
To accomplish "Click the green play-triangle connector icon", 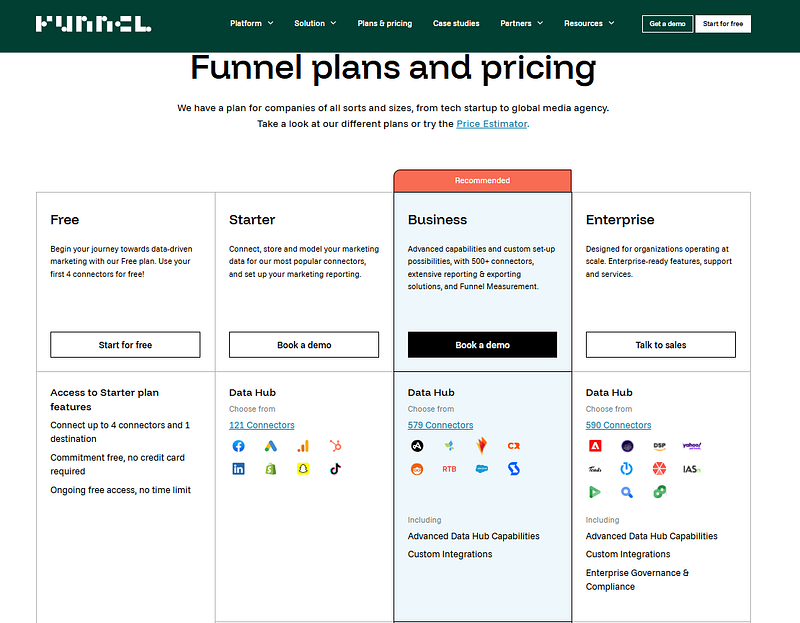I will coord(595,492).
